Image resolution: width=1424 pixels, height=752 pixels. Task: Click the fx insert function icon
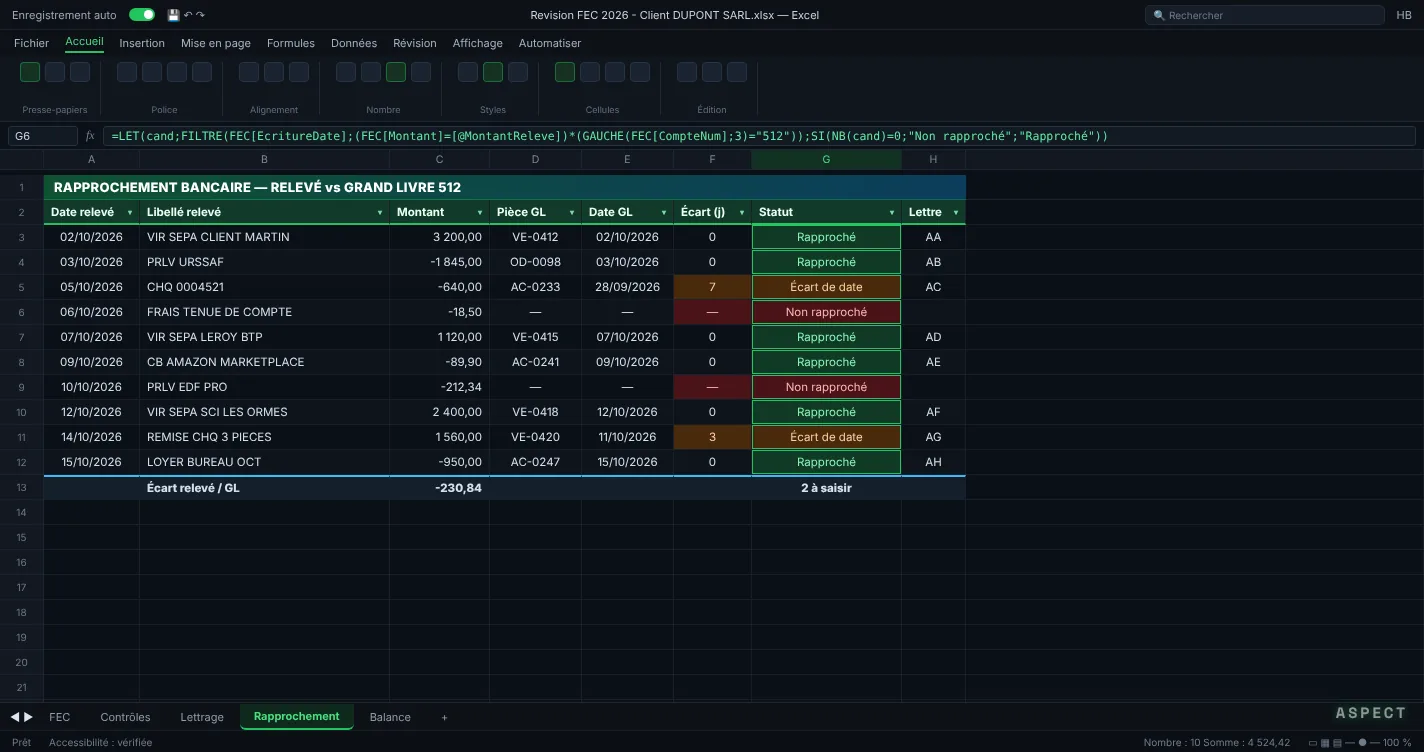point(90,136)
